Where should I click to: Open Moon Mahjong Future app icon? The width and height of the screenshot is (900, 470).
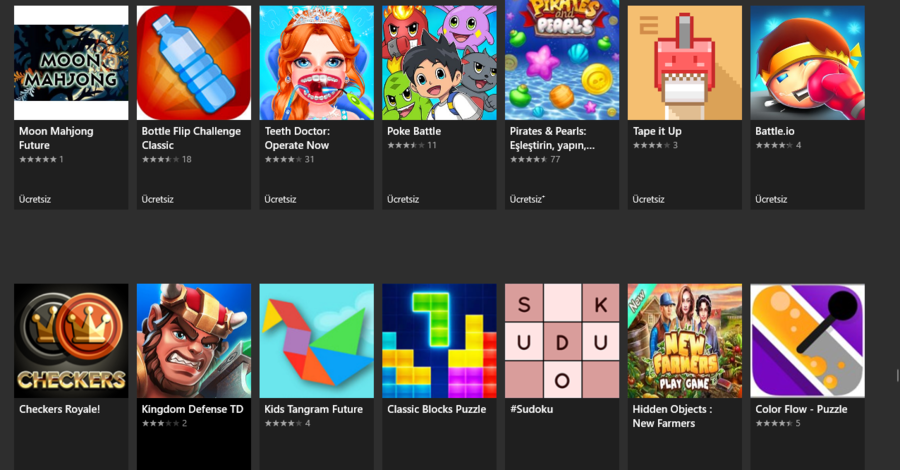pyautogui.click(x=71, y=63)
